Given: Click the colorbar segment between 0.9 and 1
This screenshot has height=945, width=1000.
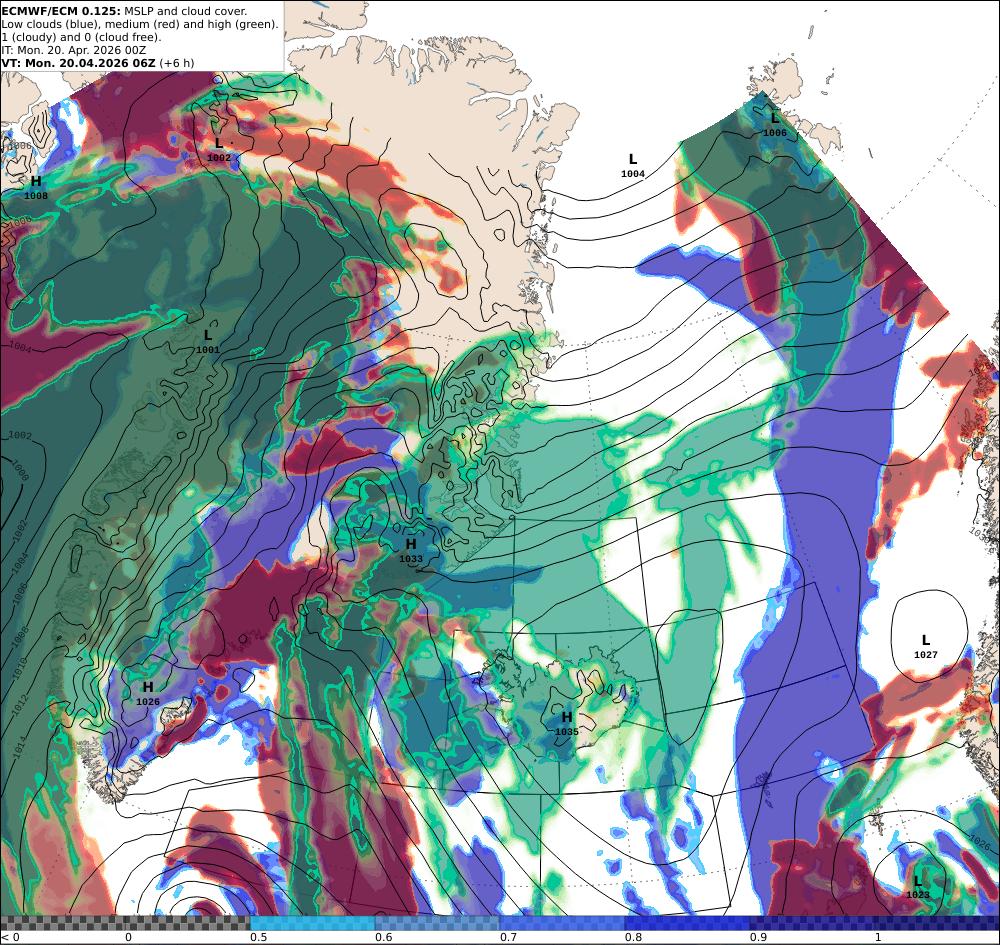Looking at the screenshot, I should [812, 923].
